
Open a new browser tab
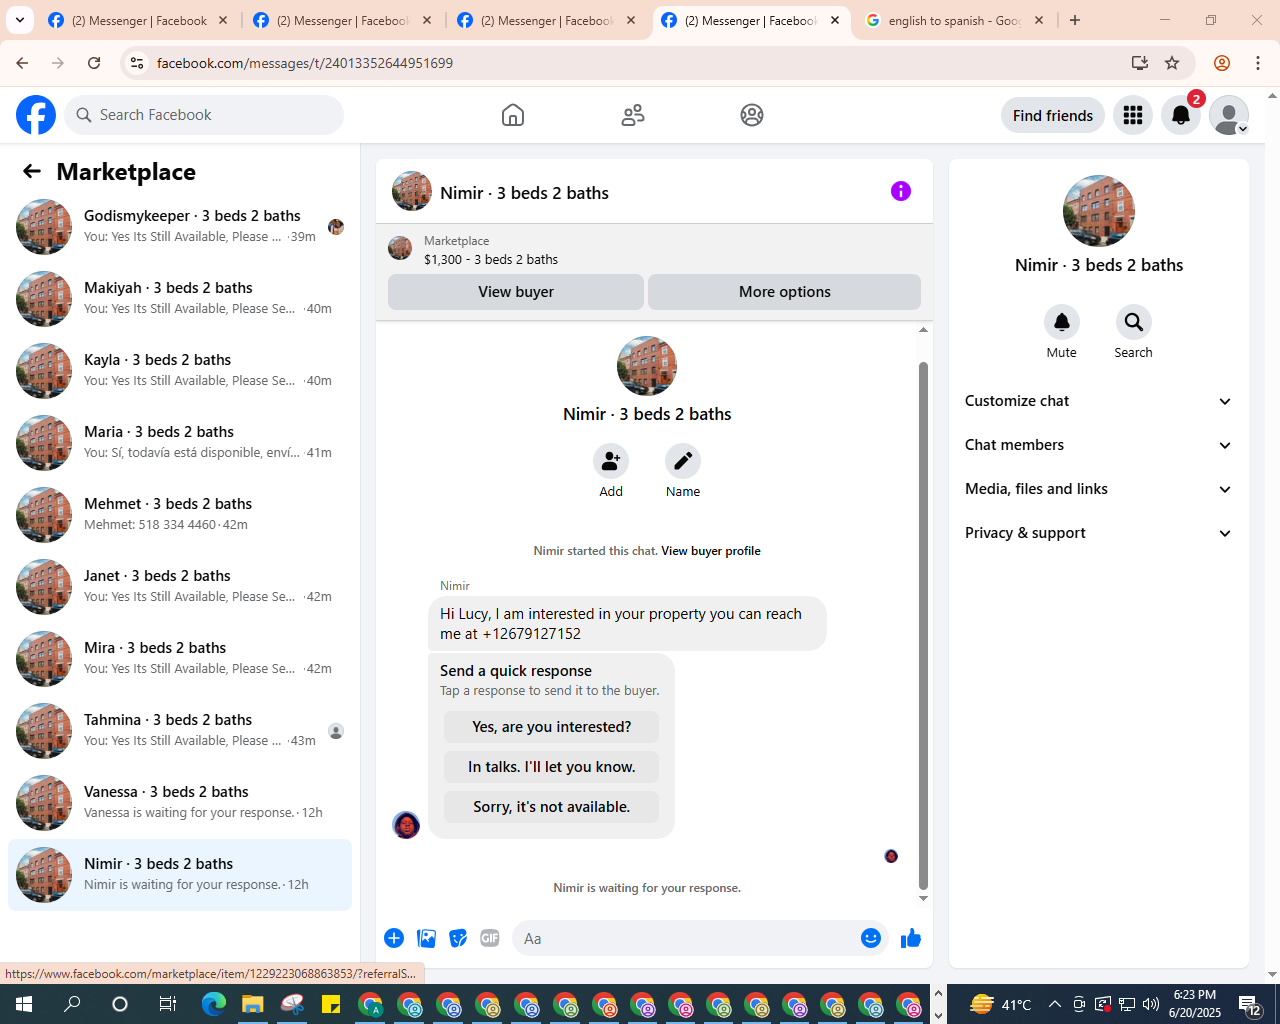coord(1075,20)
